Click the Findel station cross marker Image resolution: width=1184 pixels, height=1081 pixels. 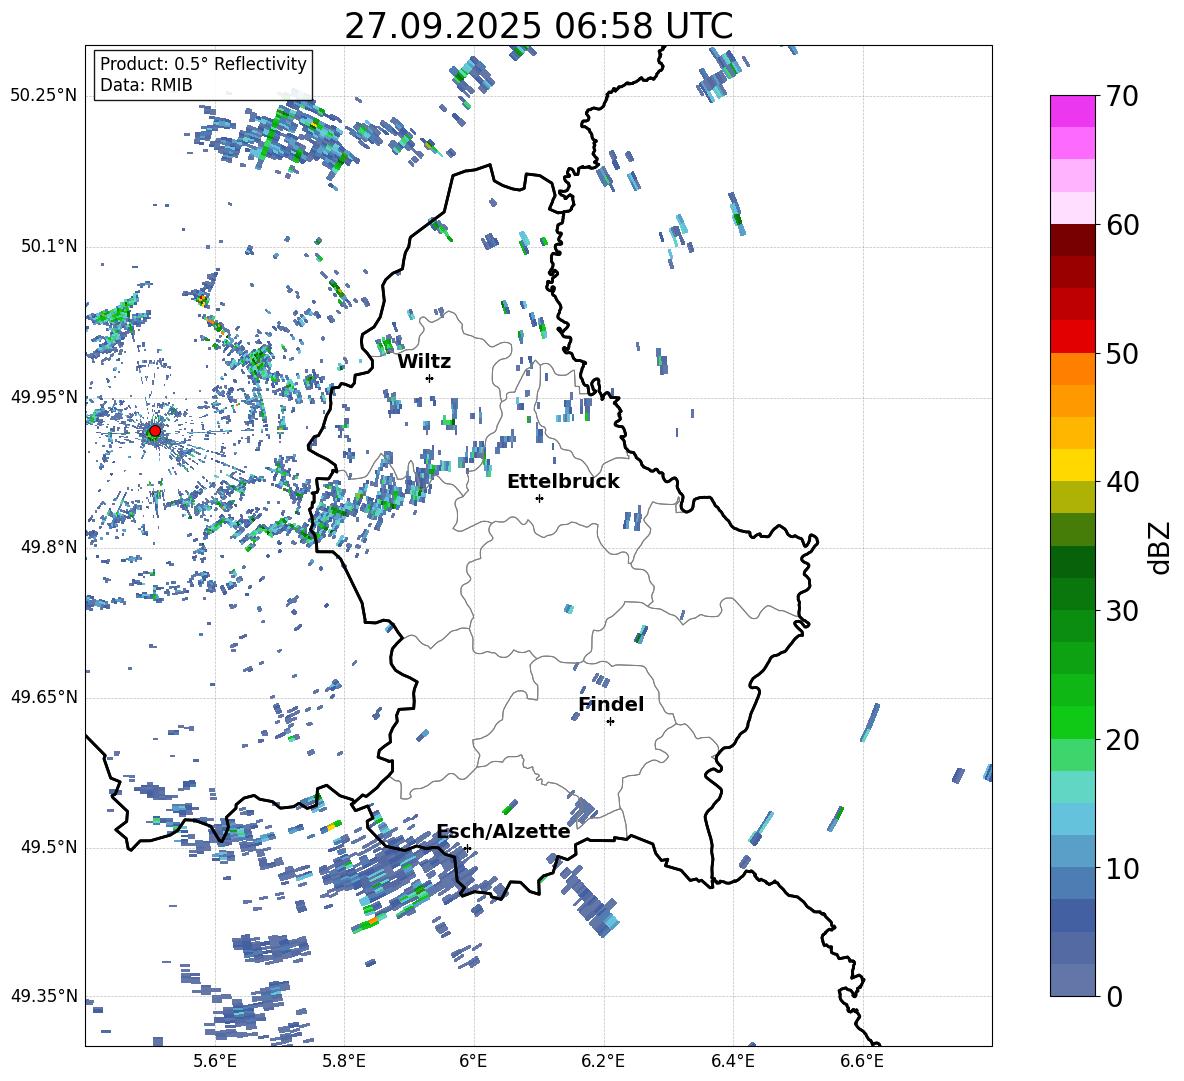coord(610,722)
